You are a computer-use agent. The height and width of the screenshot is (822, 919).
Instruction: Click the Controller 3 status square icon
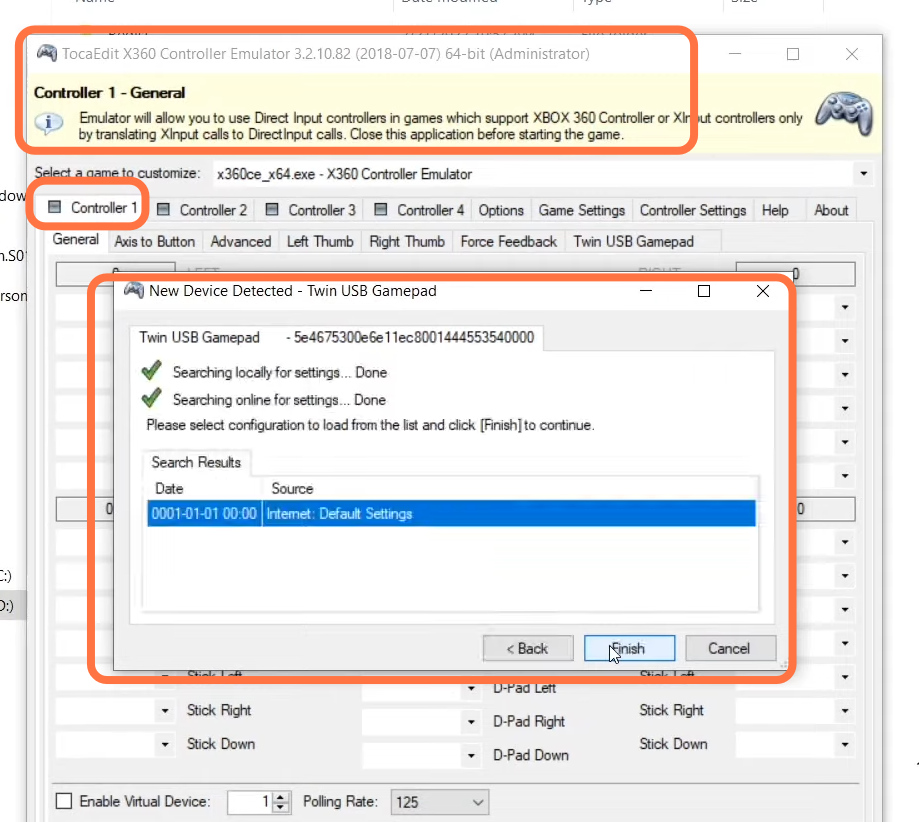[x=272, y=209]
